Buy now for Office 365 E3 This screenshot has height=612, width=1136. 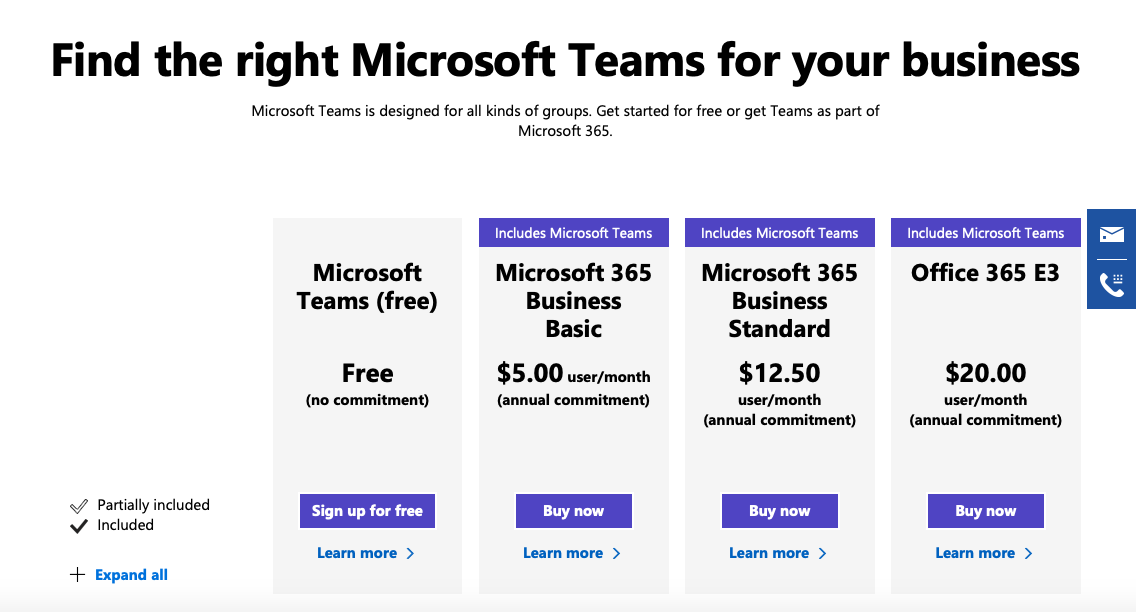click(x=985, y=511)
